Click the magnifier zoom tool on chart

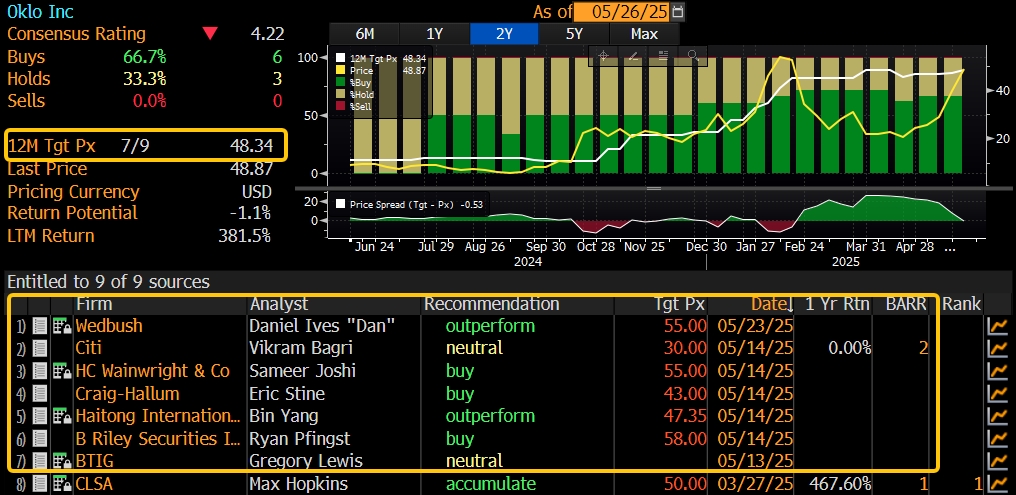click(691, 57)
